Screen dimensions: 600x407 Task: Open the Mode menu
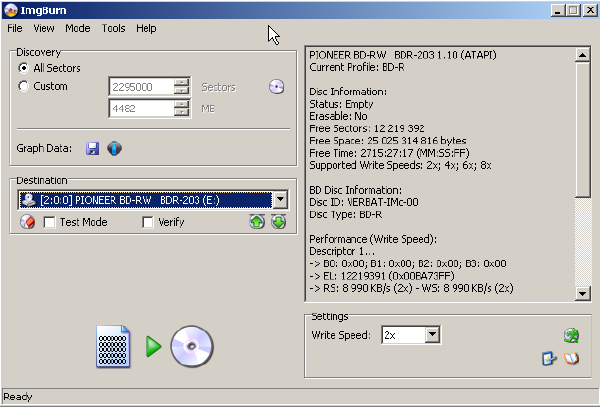pyautogui.click(x=78, y=28)
